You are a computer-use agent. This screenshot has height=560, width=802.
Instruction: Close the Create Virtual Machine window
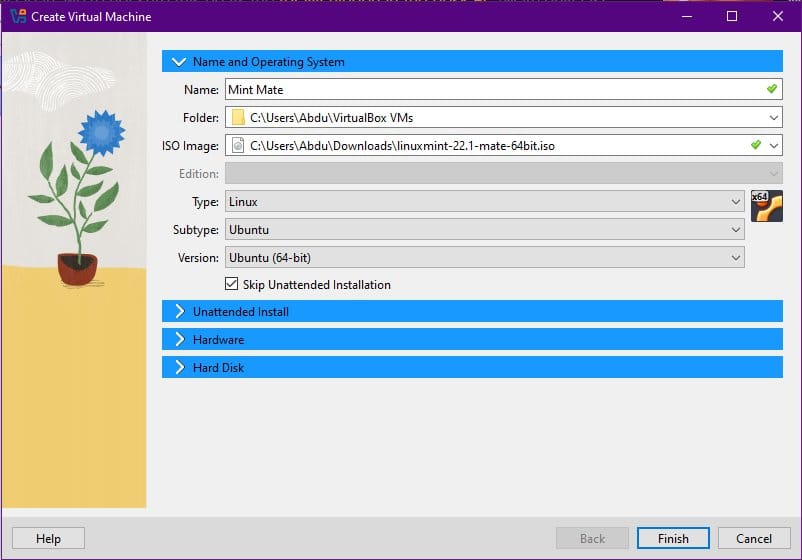tap(777, 16)
